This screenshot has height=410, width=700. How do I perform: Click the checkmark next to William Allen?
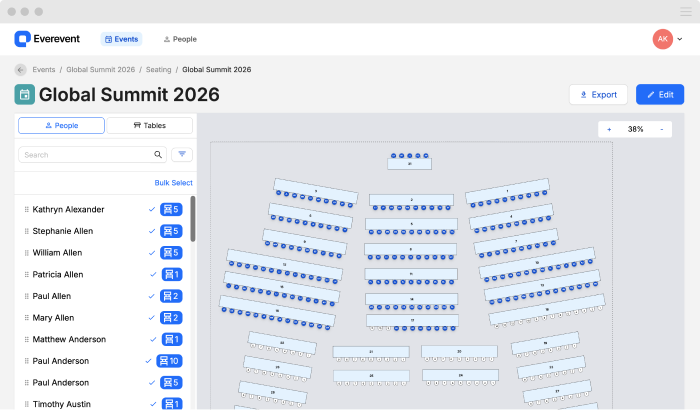point(152,253)
